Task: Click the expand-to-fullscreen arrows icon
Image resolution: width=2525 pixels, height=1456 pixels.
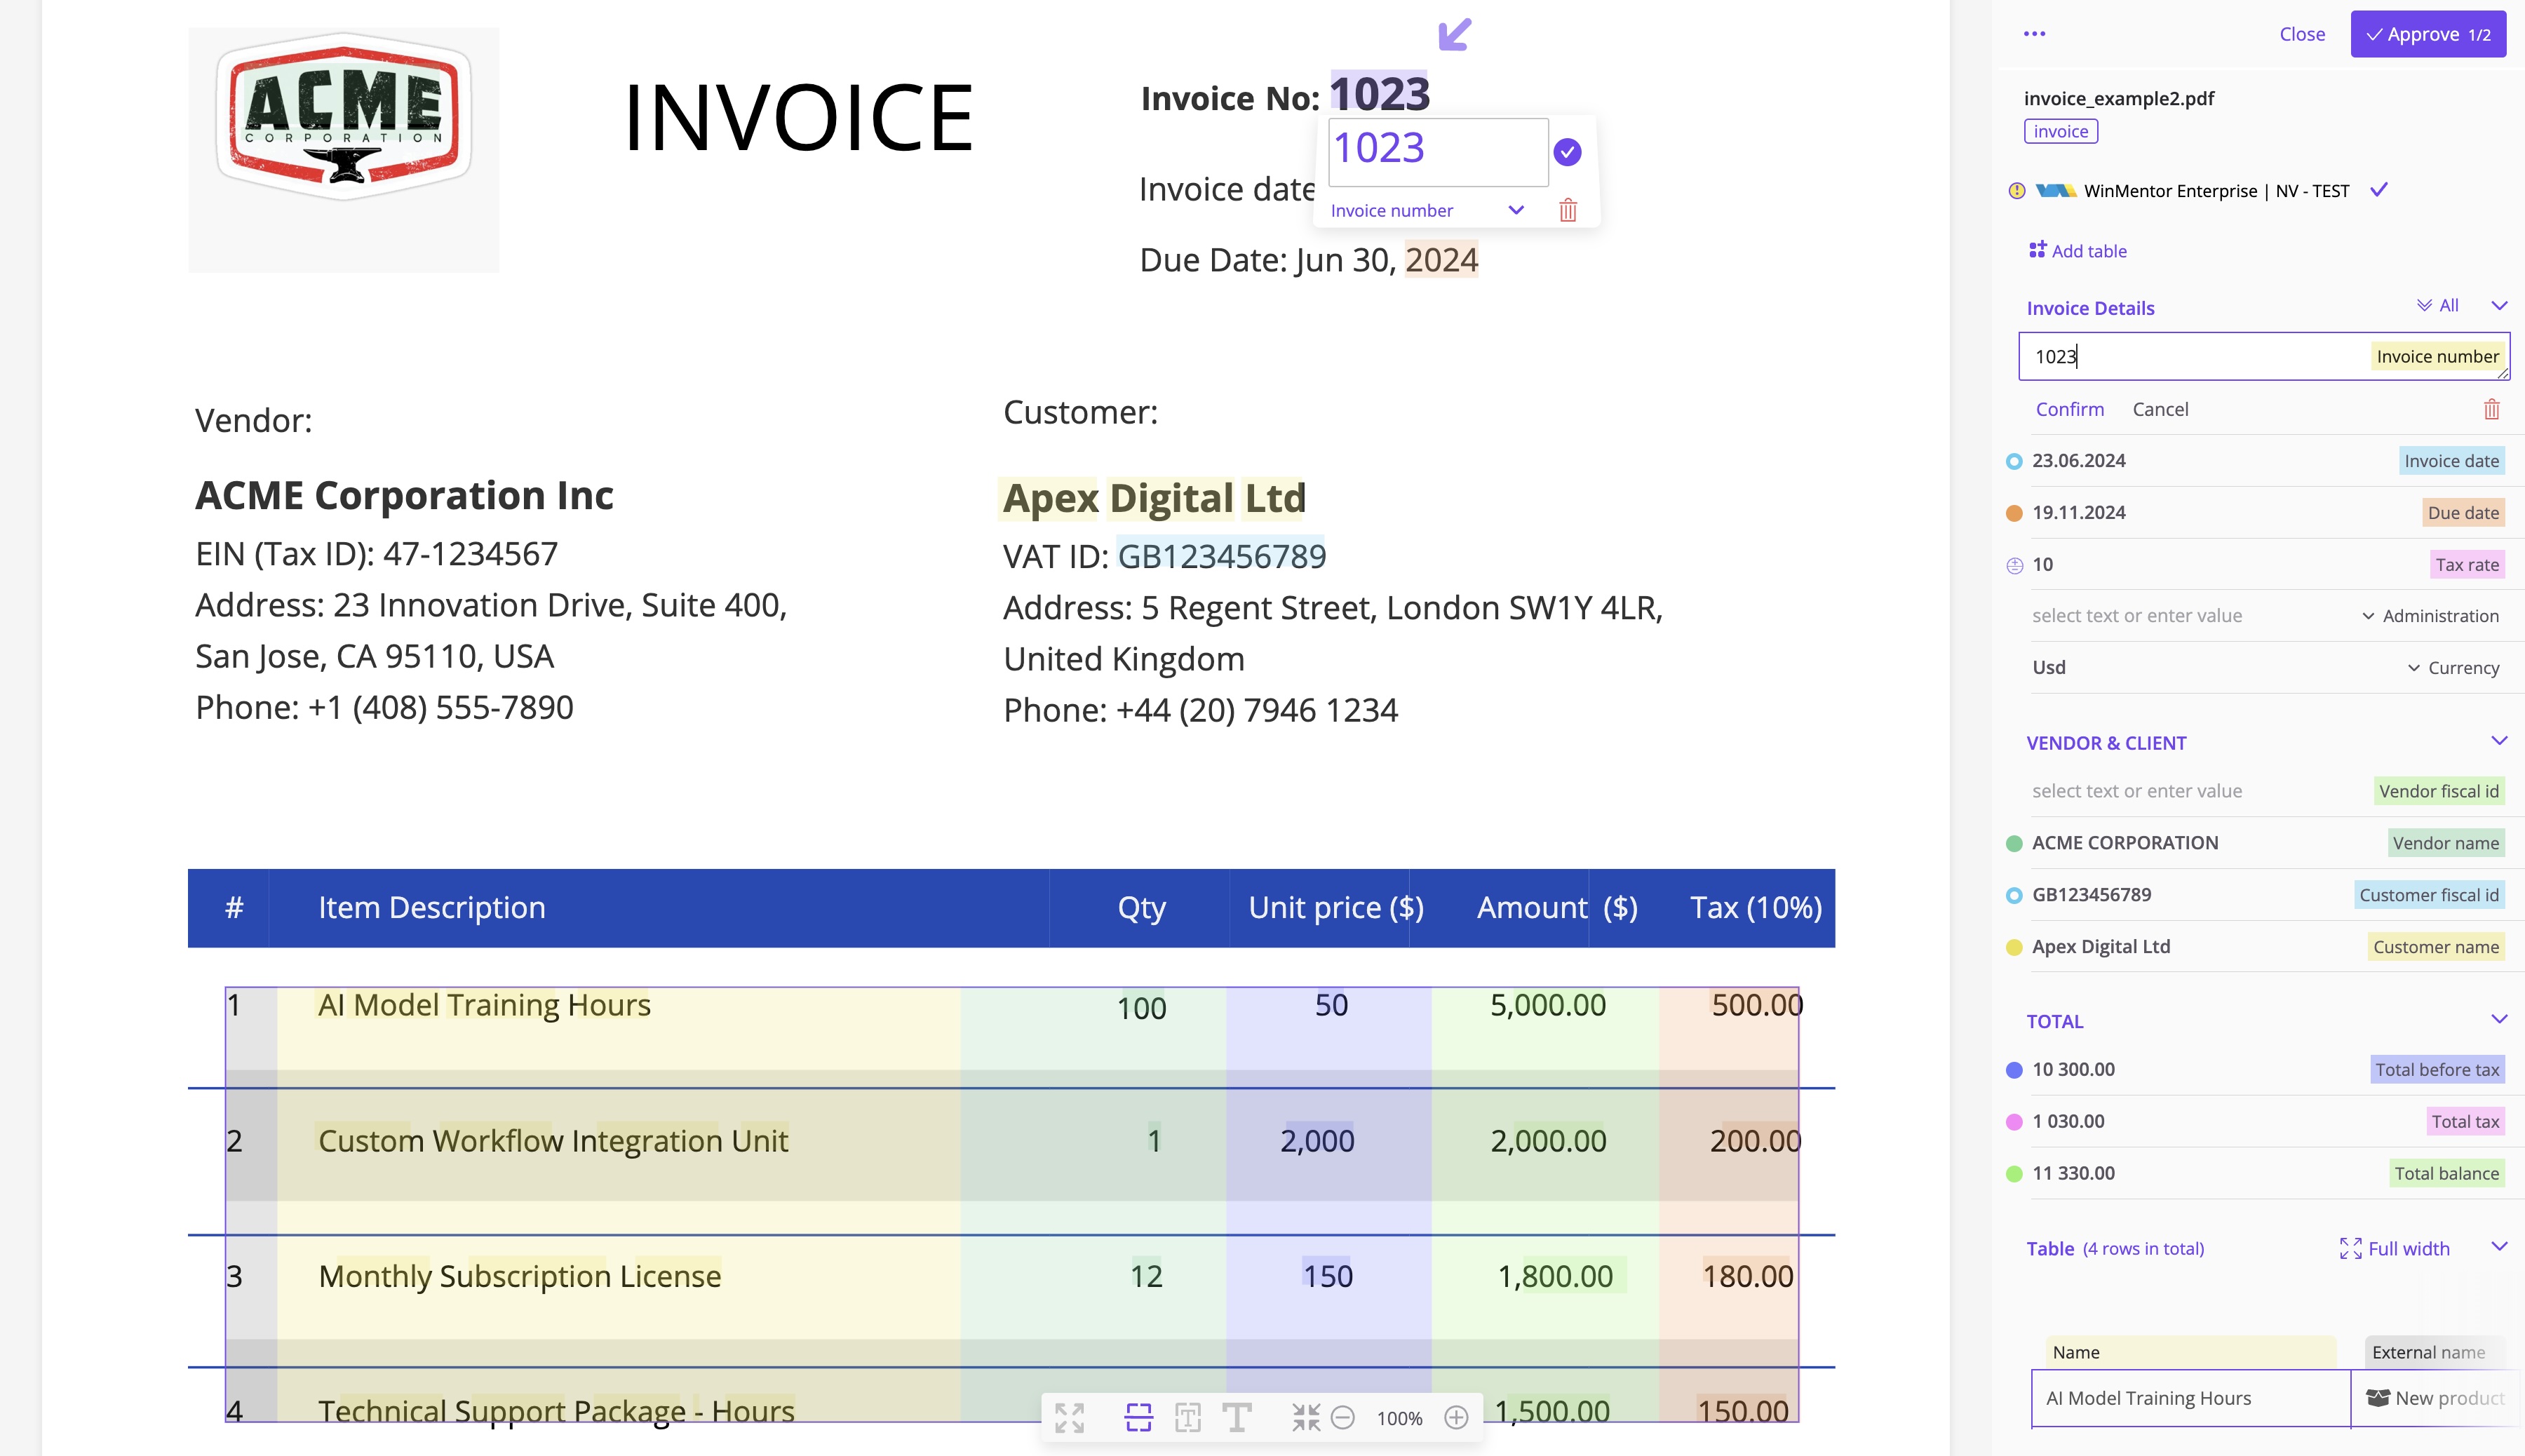Action: (x=1069, y=1417)
